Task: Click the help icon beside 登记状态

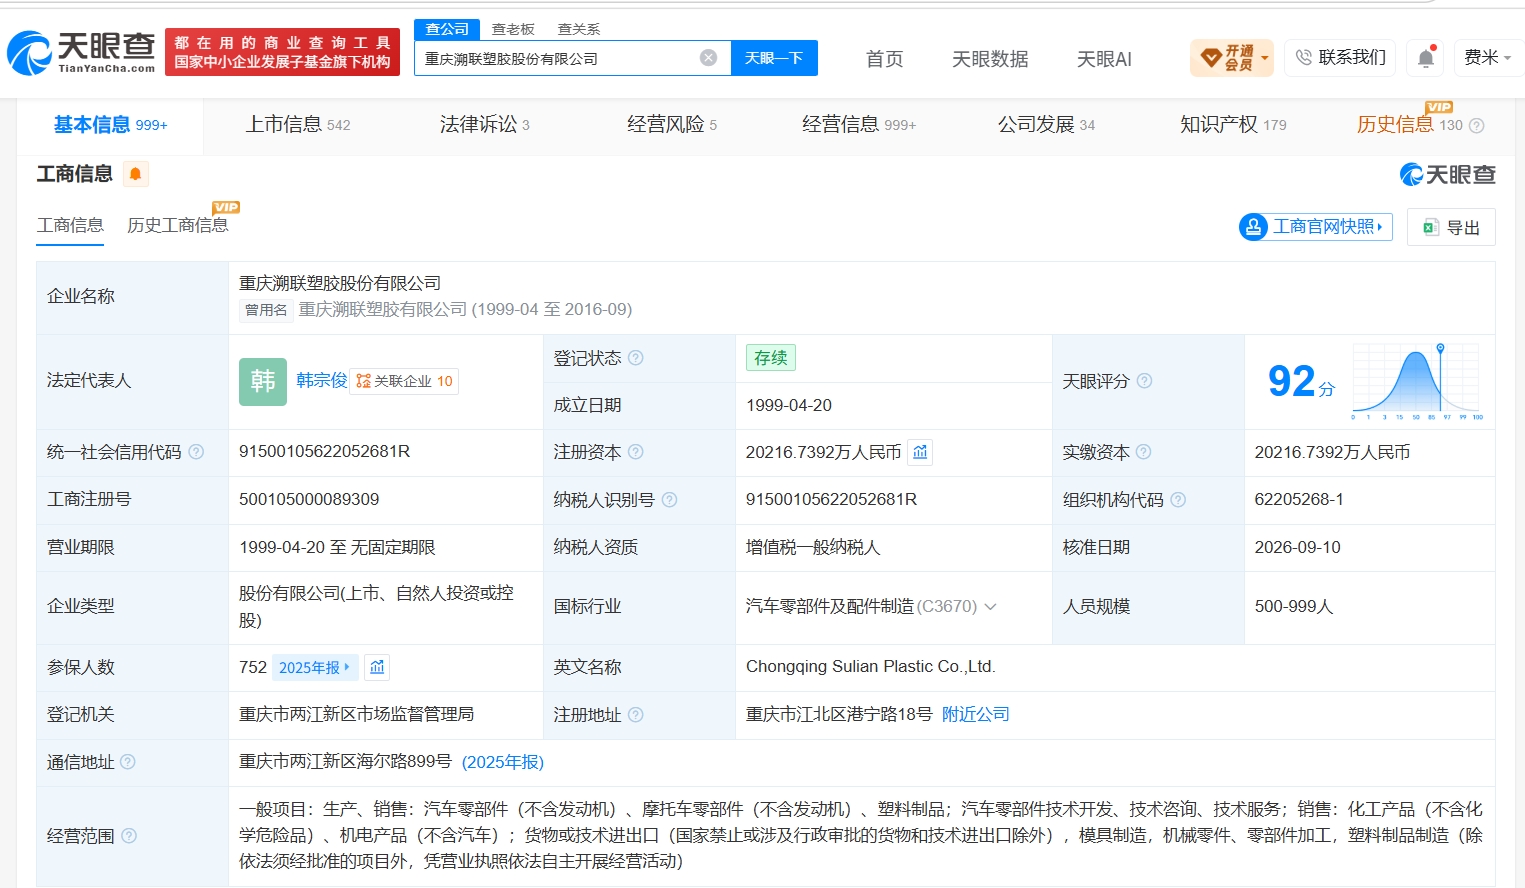Action: [636, 358]
